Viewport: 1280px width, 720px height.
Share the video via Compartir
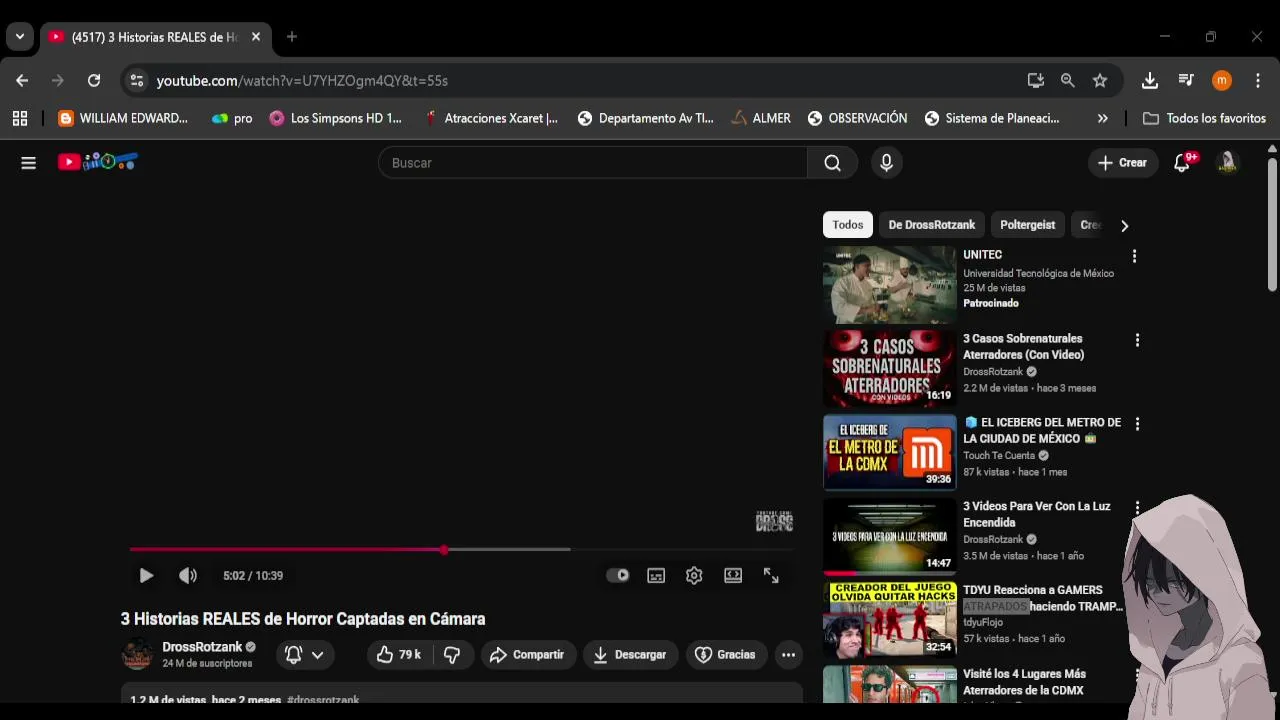tap(528, 654)
